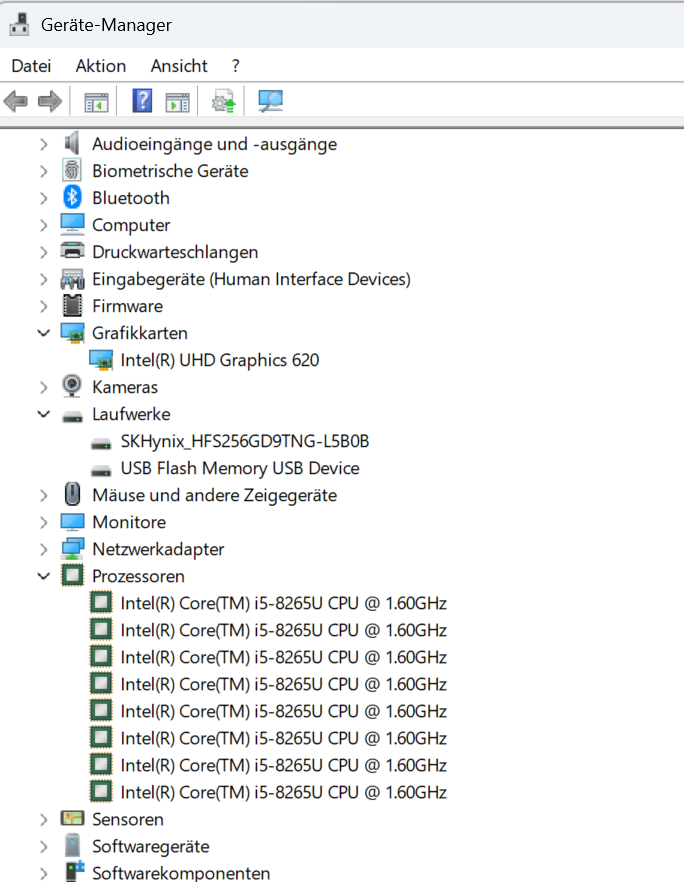The image size is (684, 882).
Task: Select the Monitore category label
Action: click(129, 522)
